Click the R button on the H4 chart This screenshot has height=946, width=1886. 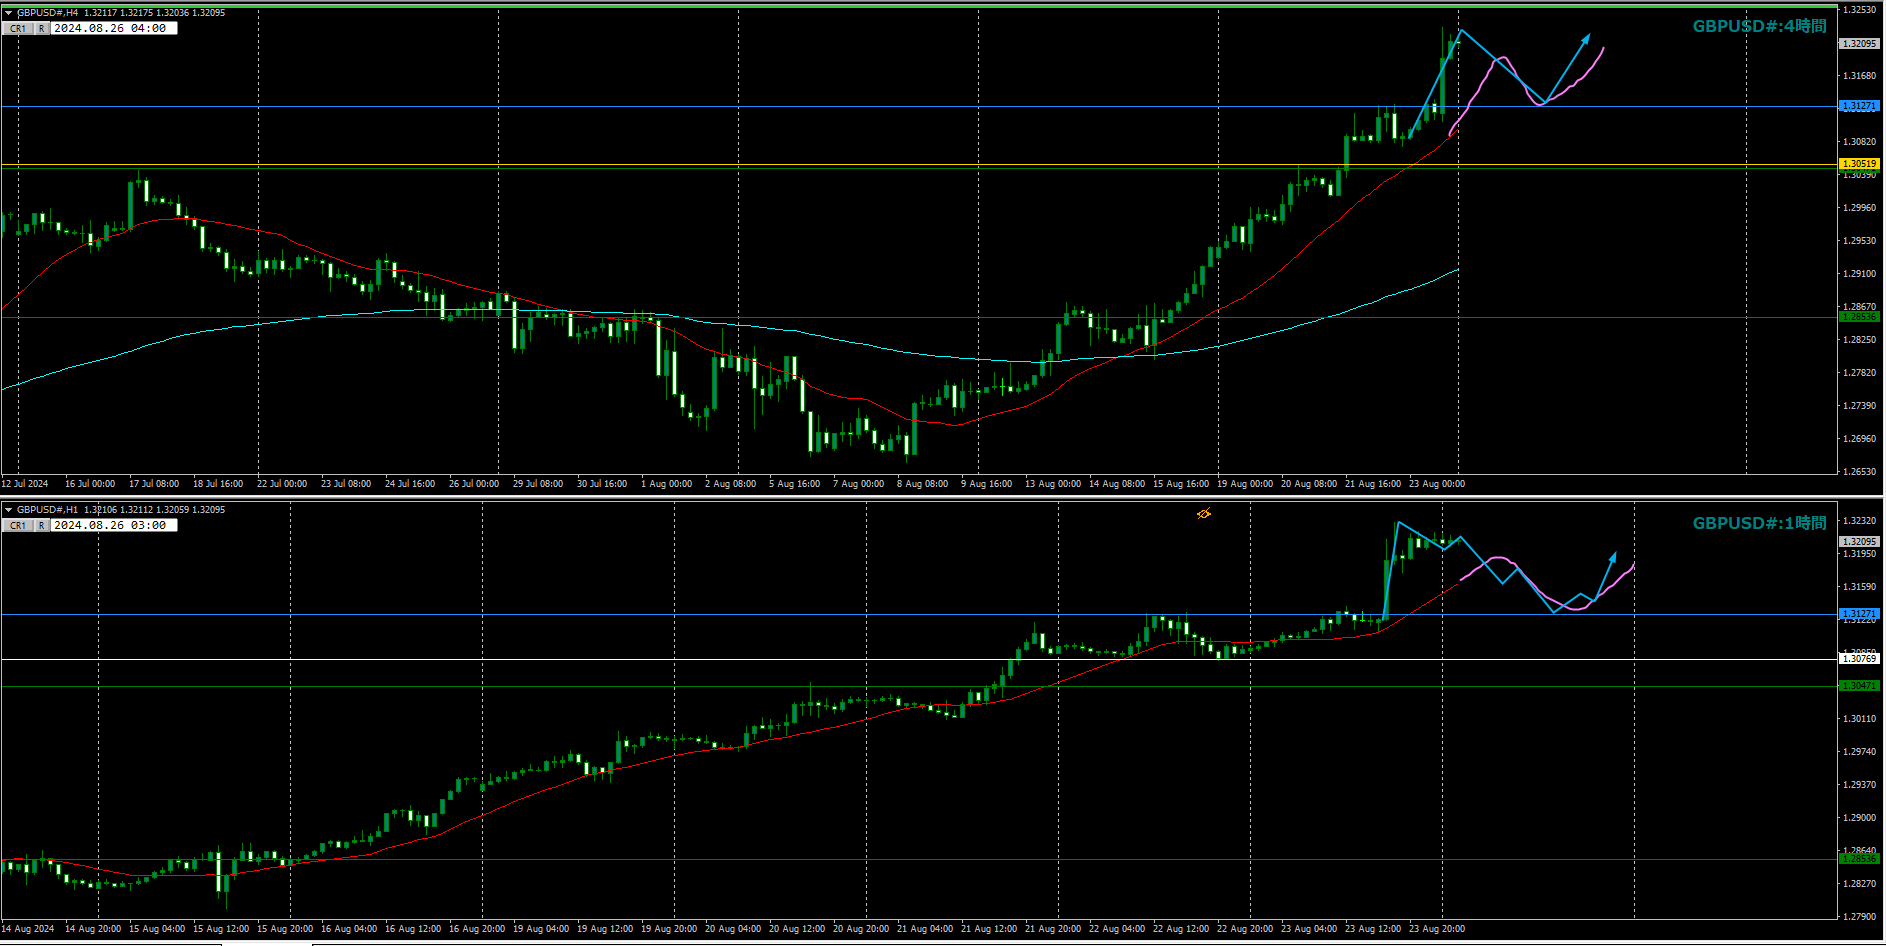(42, 29)
